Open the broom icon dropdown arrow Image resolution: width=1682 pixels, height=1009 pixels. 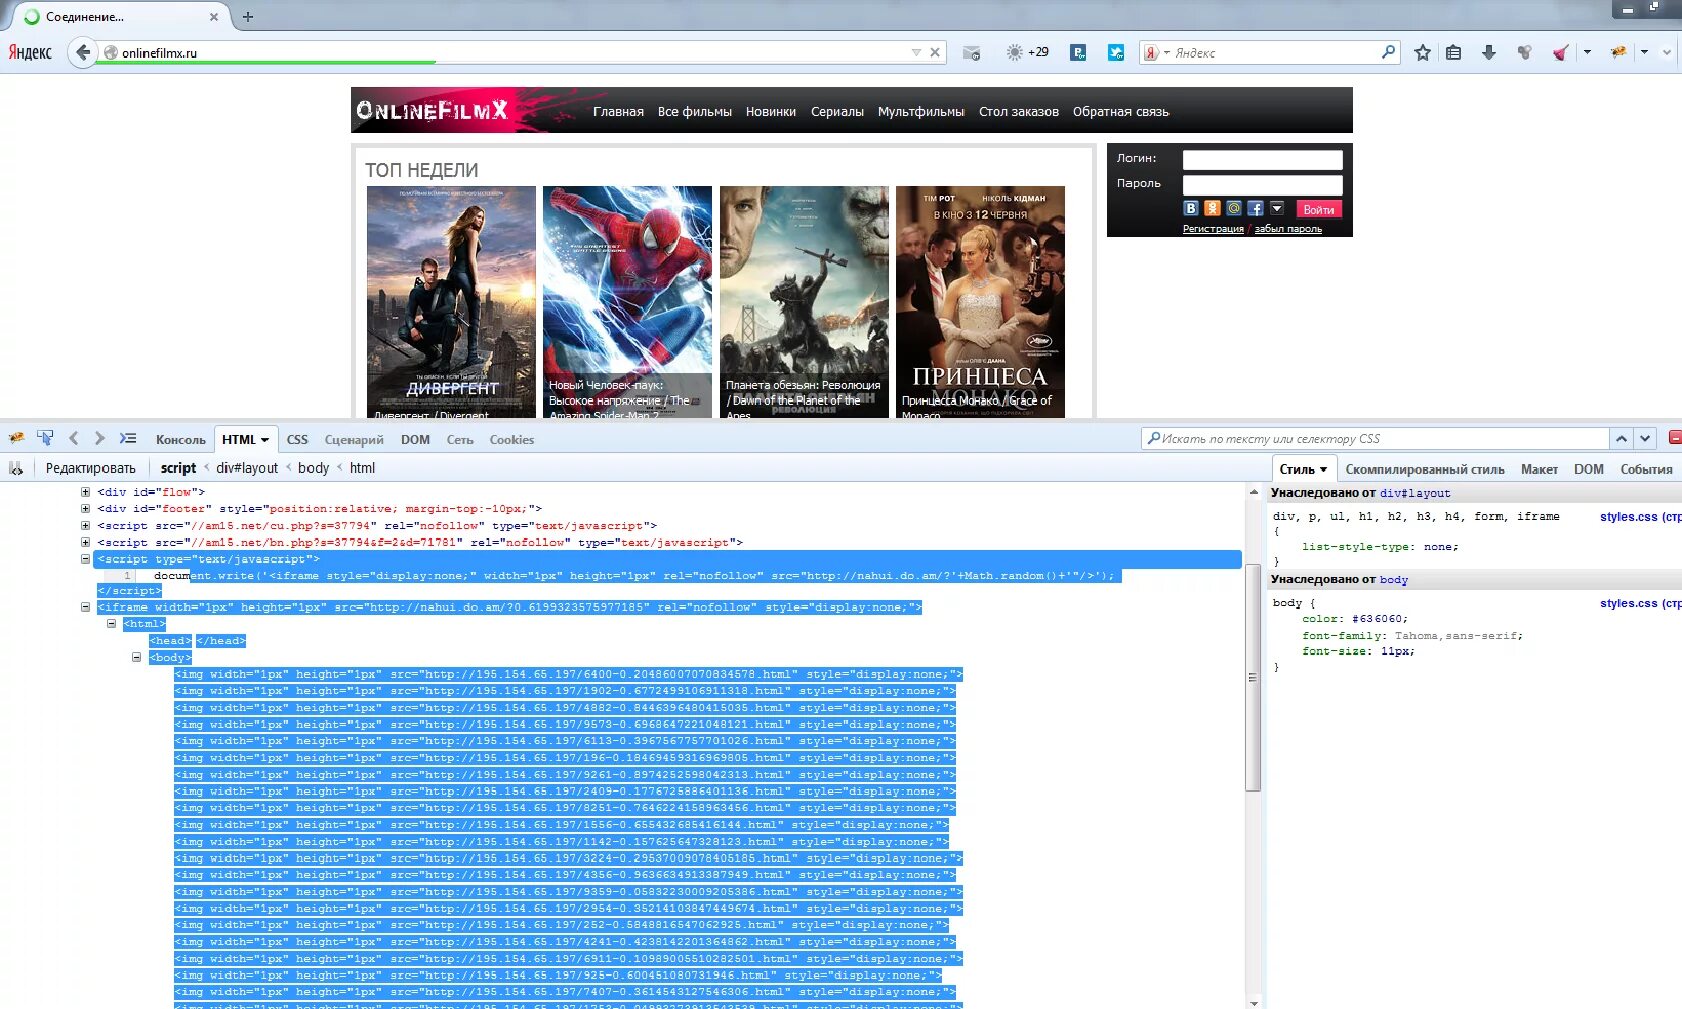(1587, 52)
